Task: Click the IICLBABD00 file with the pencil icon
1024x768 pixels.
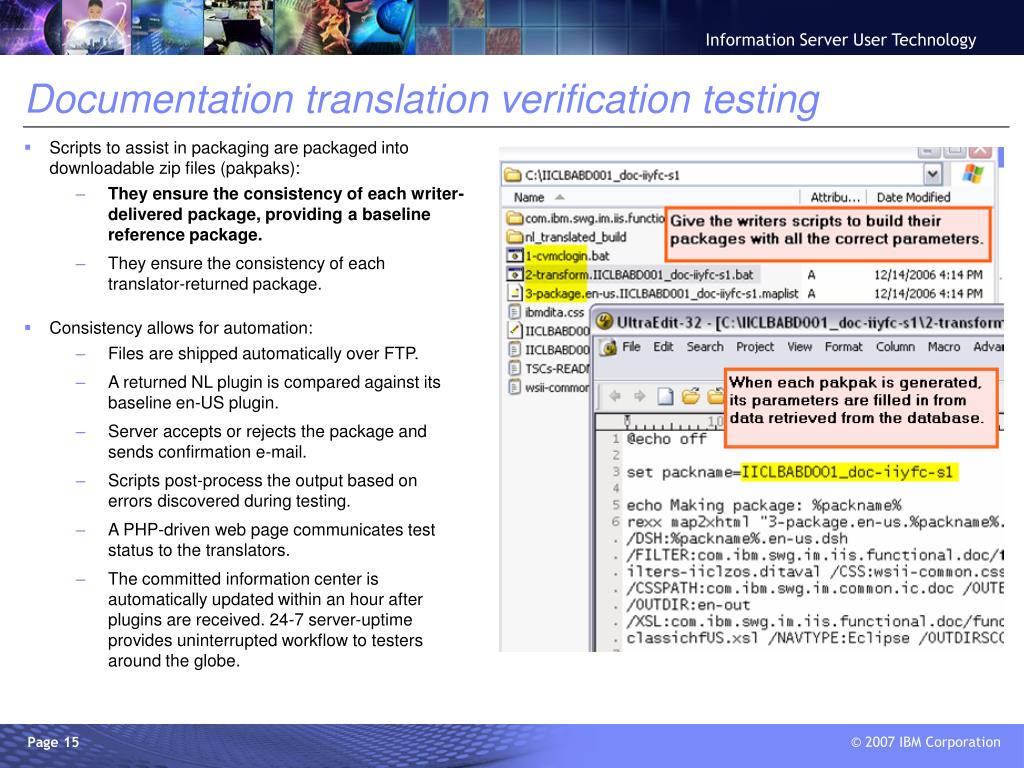Action: coord(515,331)
